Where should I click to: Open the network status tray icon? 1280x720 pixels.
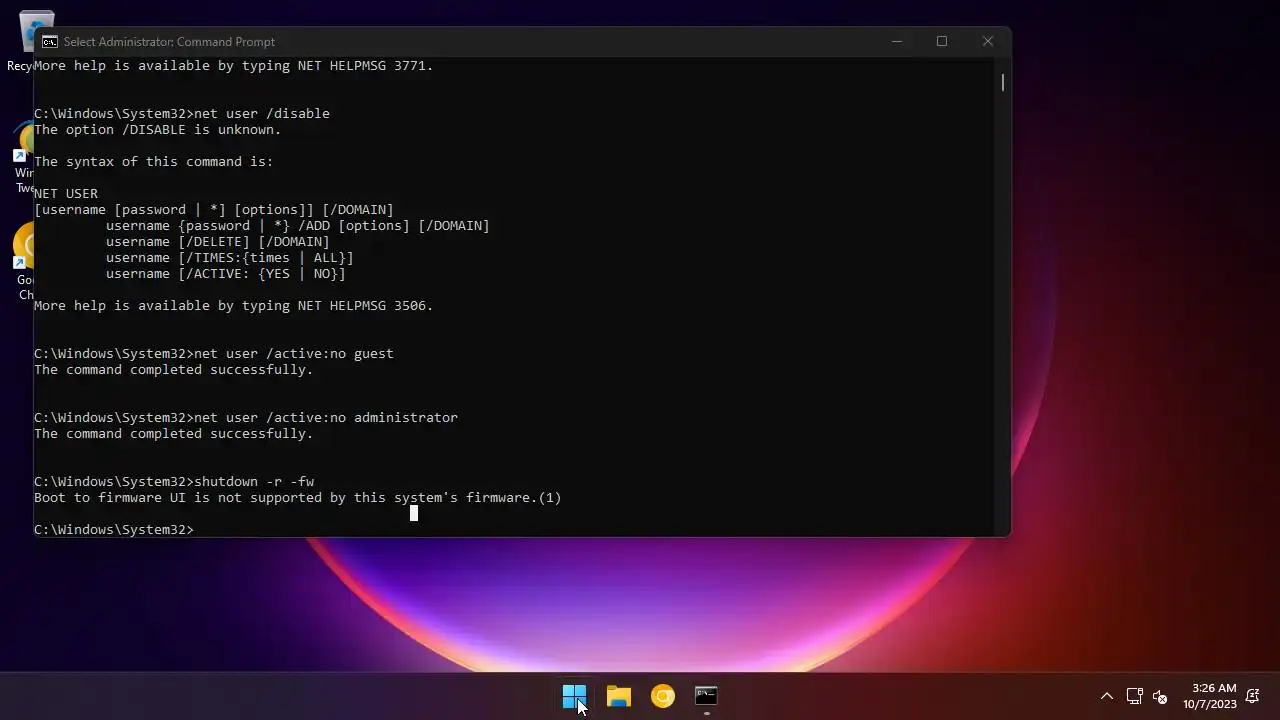tap(1134, 696)
